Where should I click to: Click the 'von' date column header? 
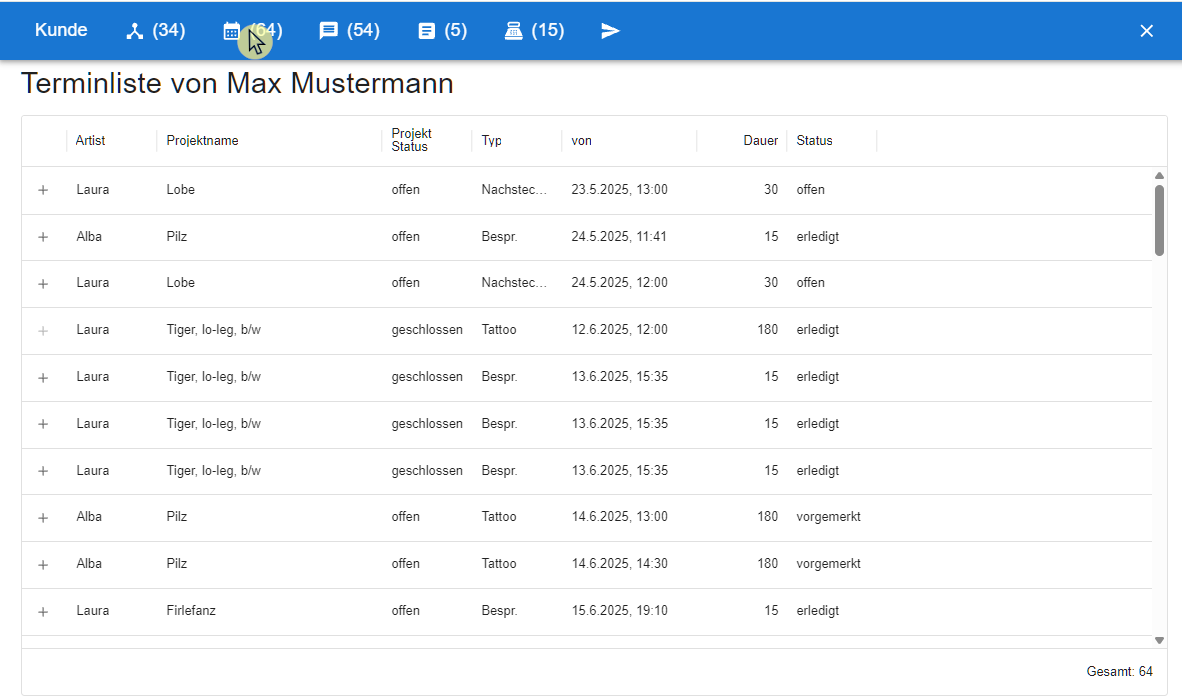tap(582, 141)
